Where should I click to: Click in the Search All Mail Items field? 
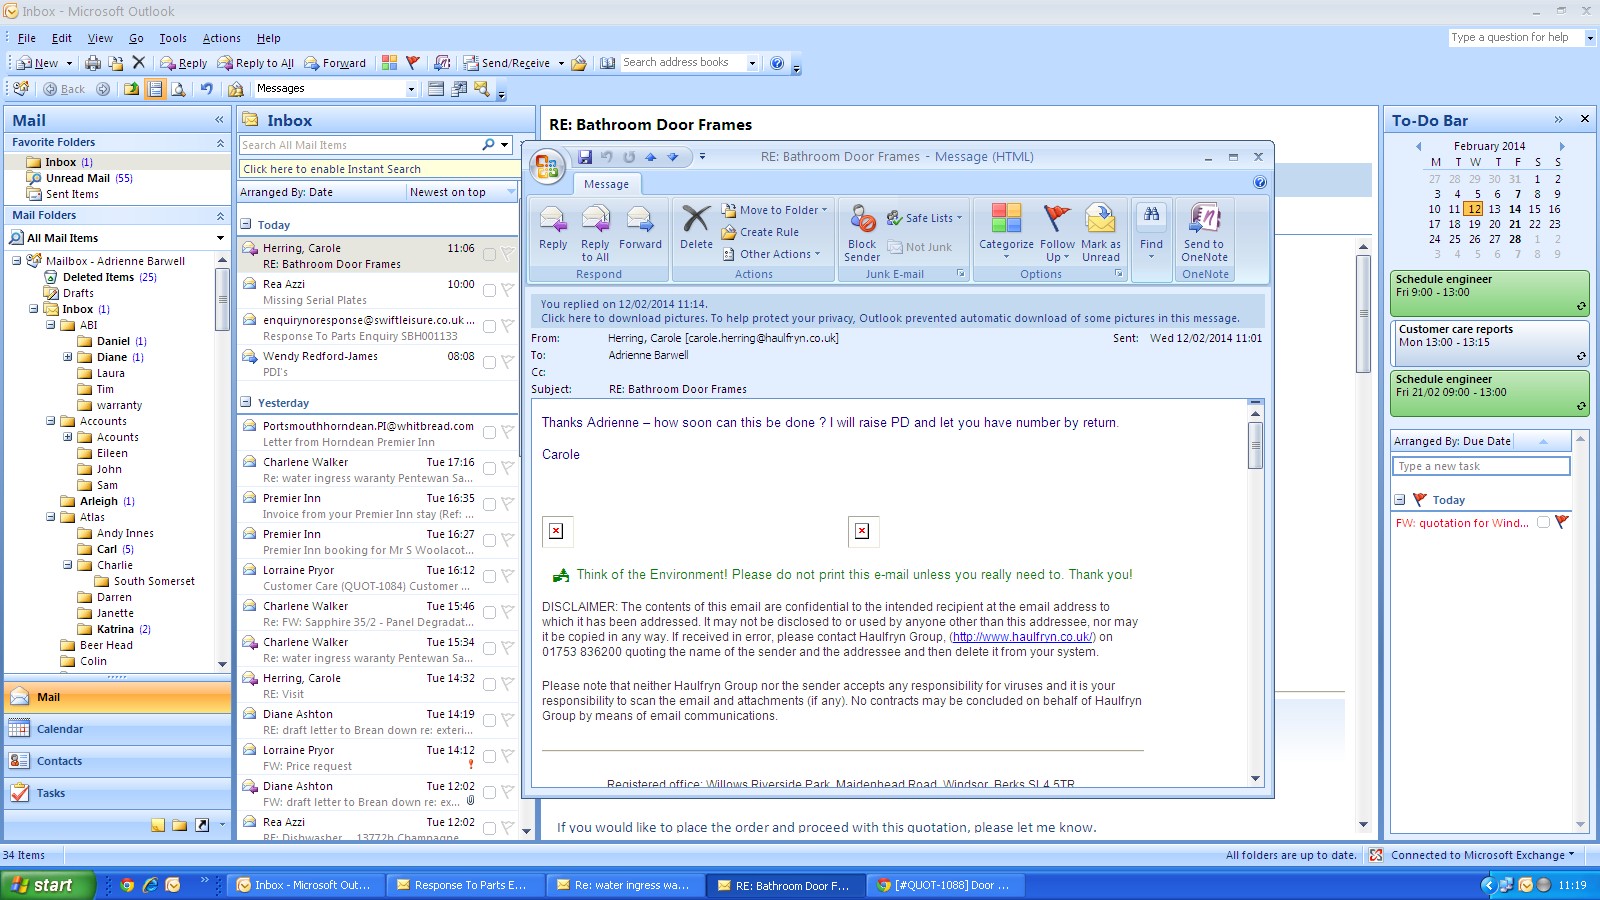pyautogui.click(x=360, y=145)
